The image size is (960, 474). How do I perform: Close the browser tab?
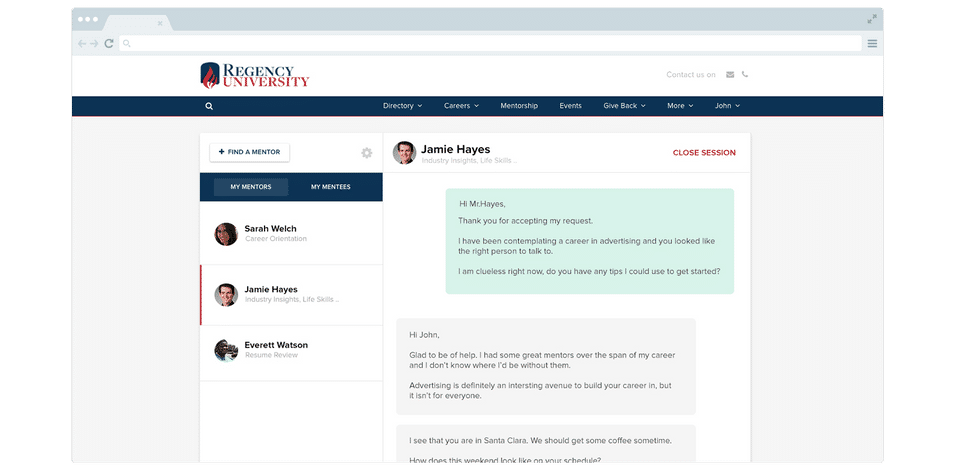point(160,23)
